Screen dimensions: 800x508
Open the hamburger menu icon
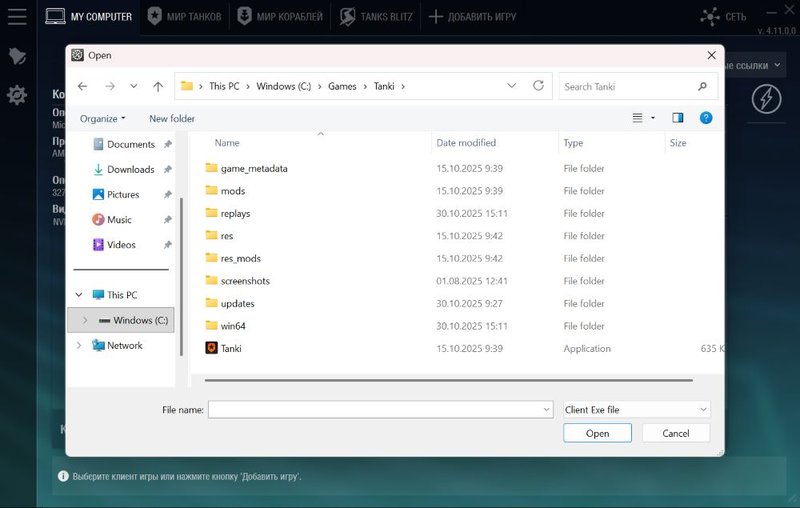tap(16, 16)
